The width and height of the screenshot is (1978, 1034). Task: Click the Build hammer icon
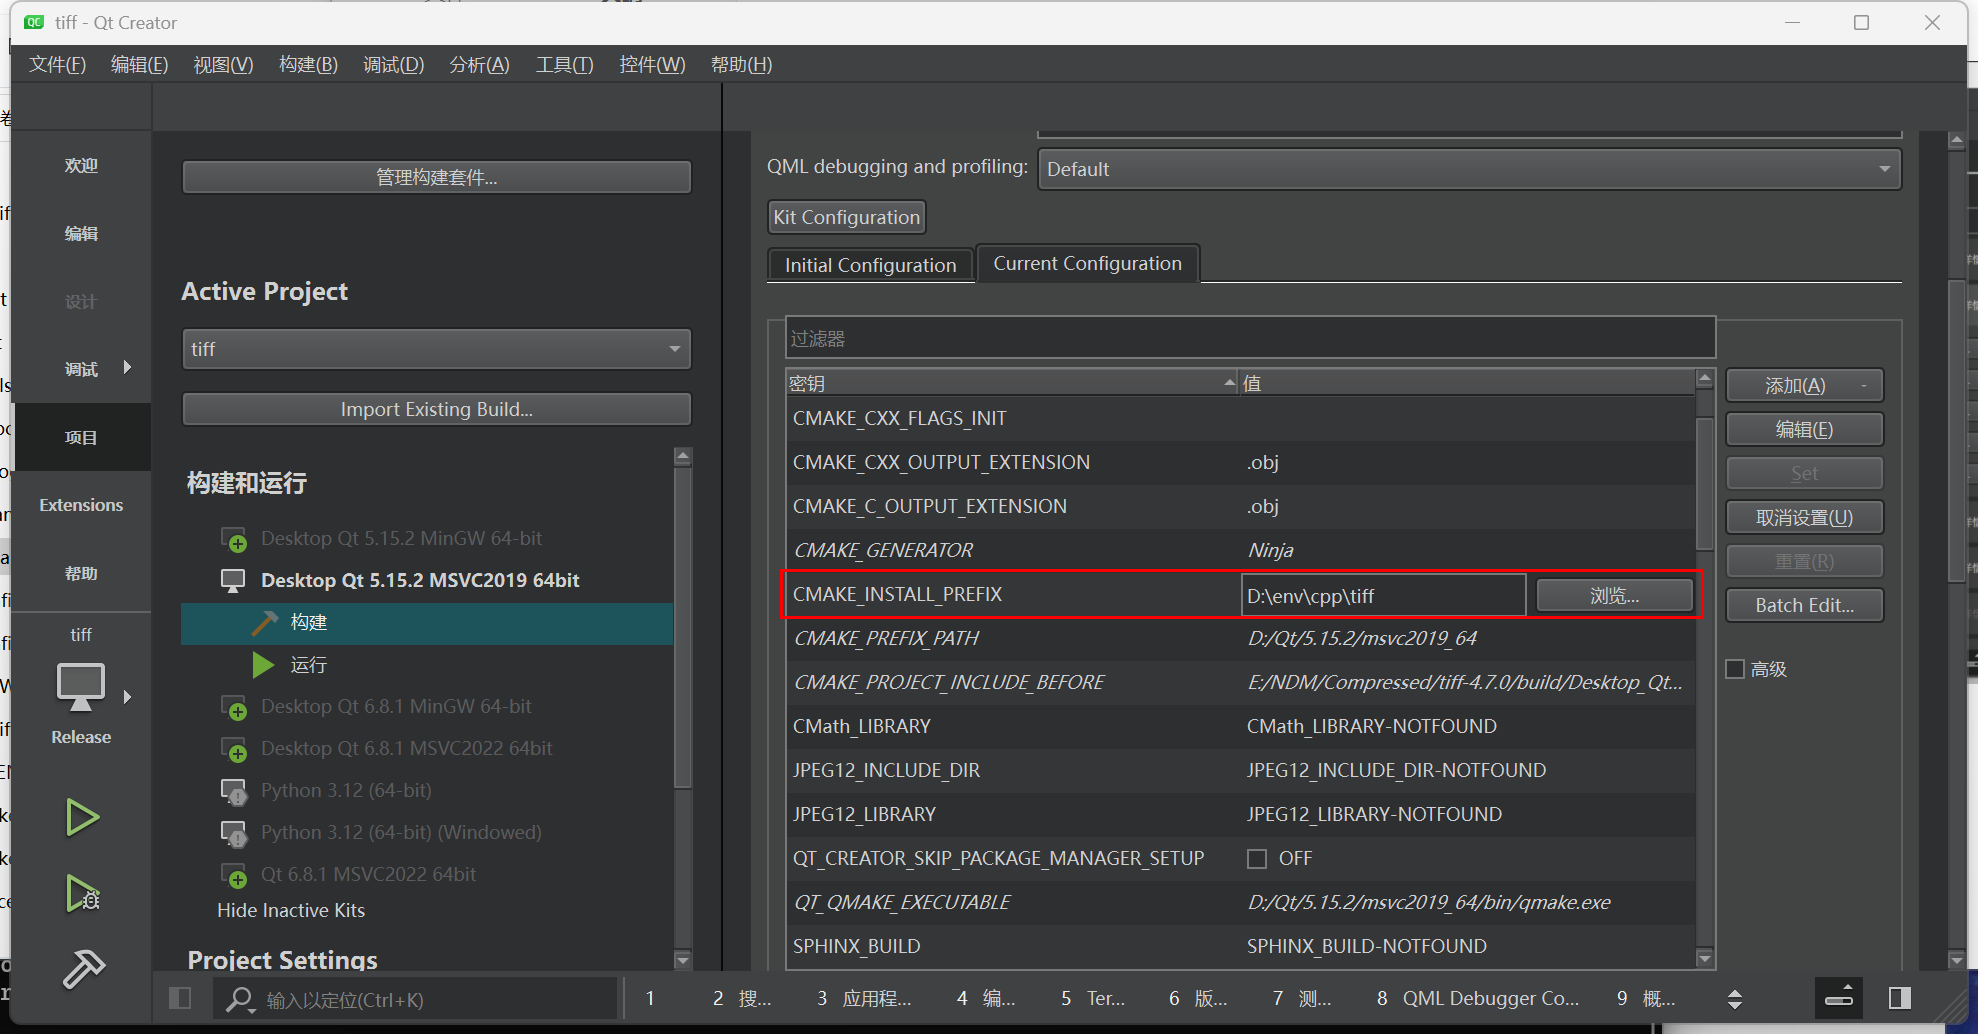83,968
